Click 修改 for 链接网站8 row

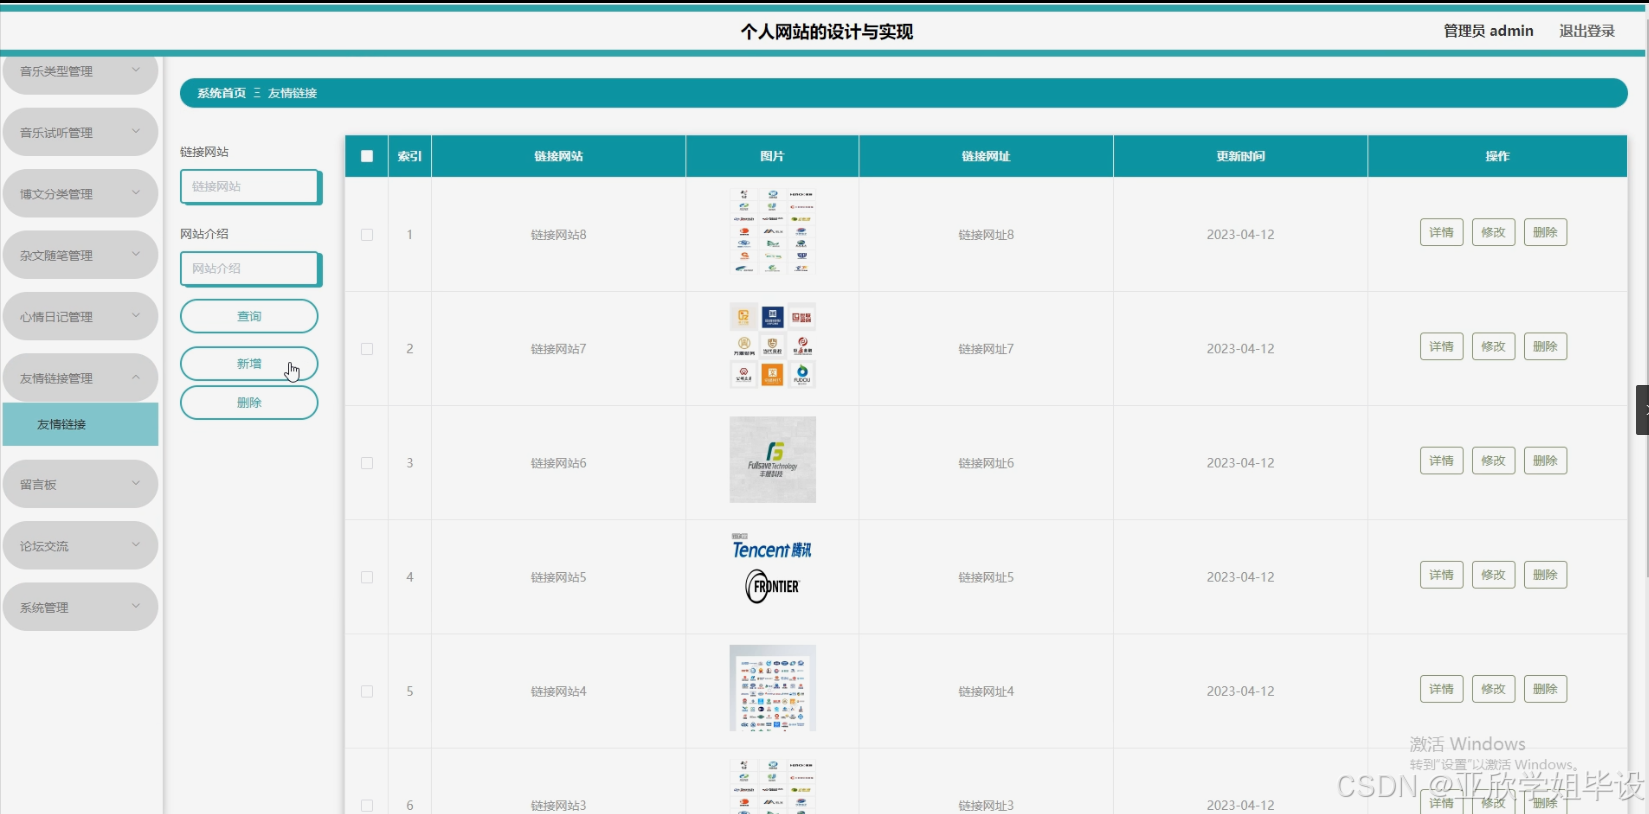pos(1493,232)
